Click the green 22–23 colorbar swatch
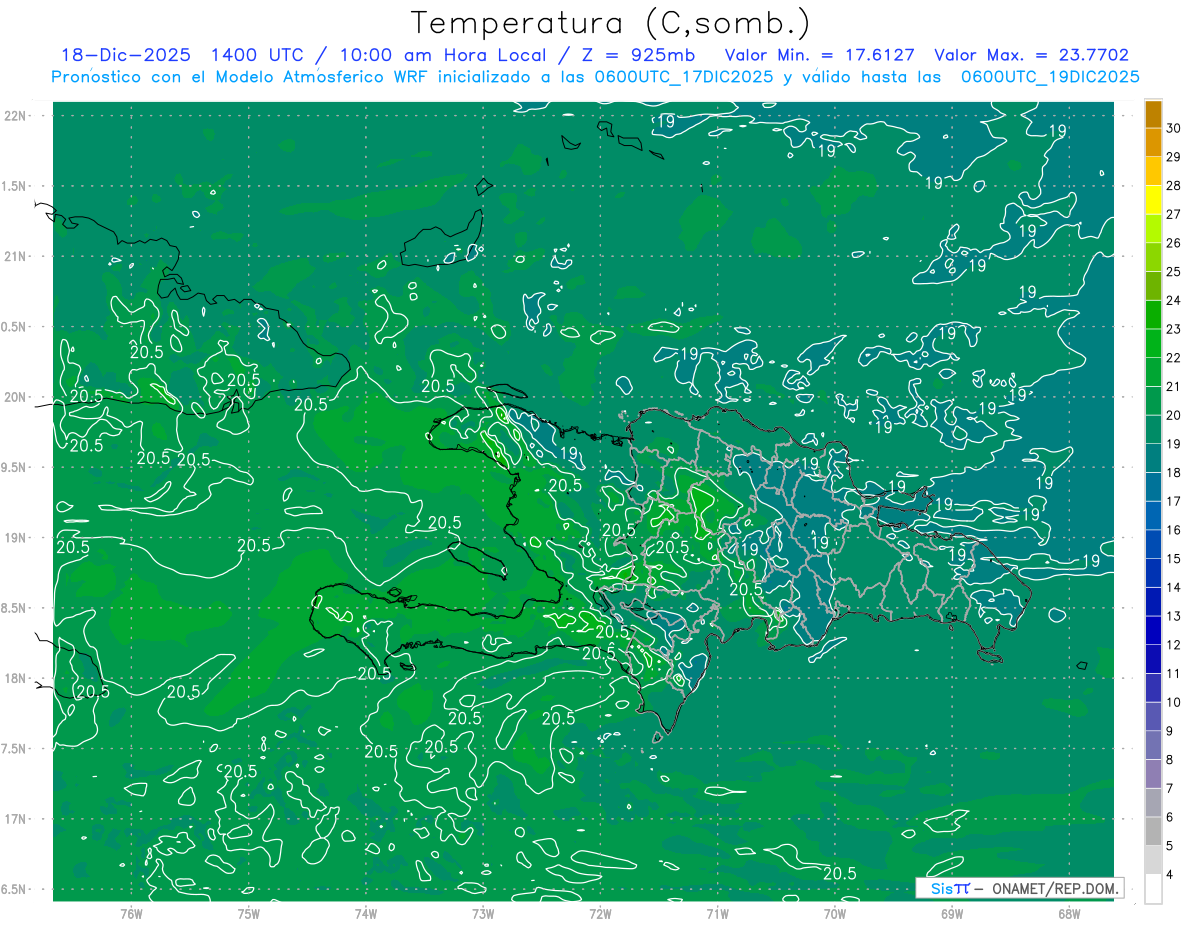The image size is (1200, 927). coord(1153,344)
